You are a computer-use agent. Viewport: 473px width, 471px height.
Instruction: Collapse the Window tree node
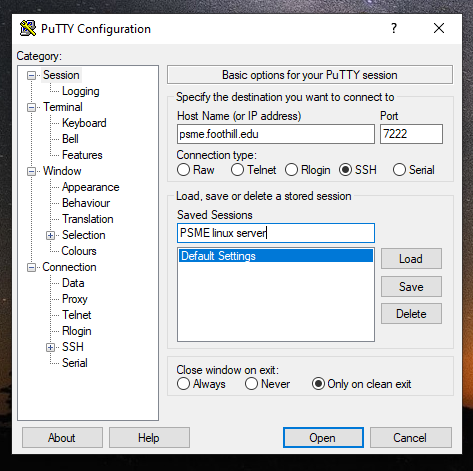click(x=31, y=172)
